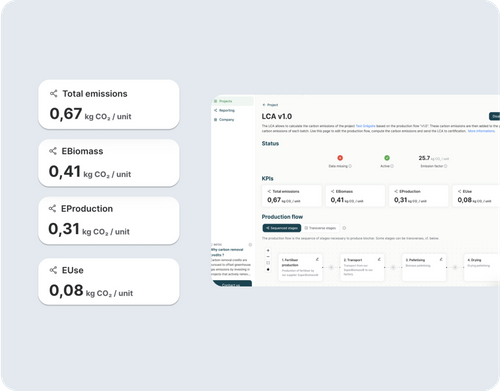Edit the Pelletising stage
500x391 pixels.
coord(441,259)
